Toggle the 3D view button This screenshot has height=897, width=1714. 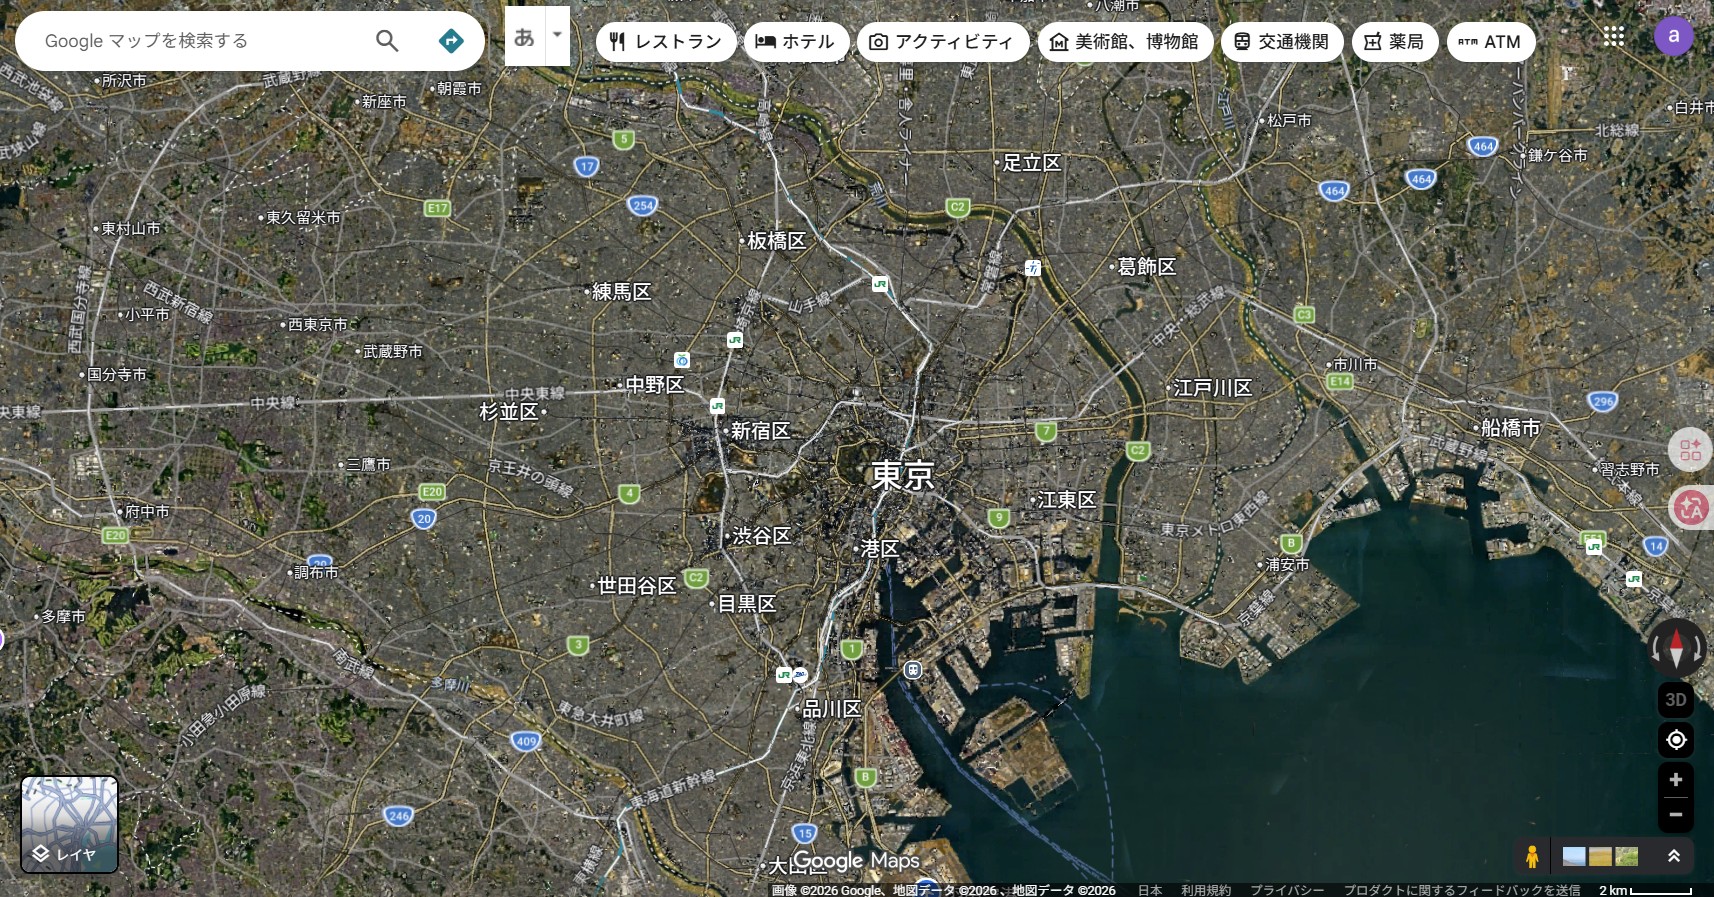click(x=1676, y=700)
